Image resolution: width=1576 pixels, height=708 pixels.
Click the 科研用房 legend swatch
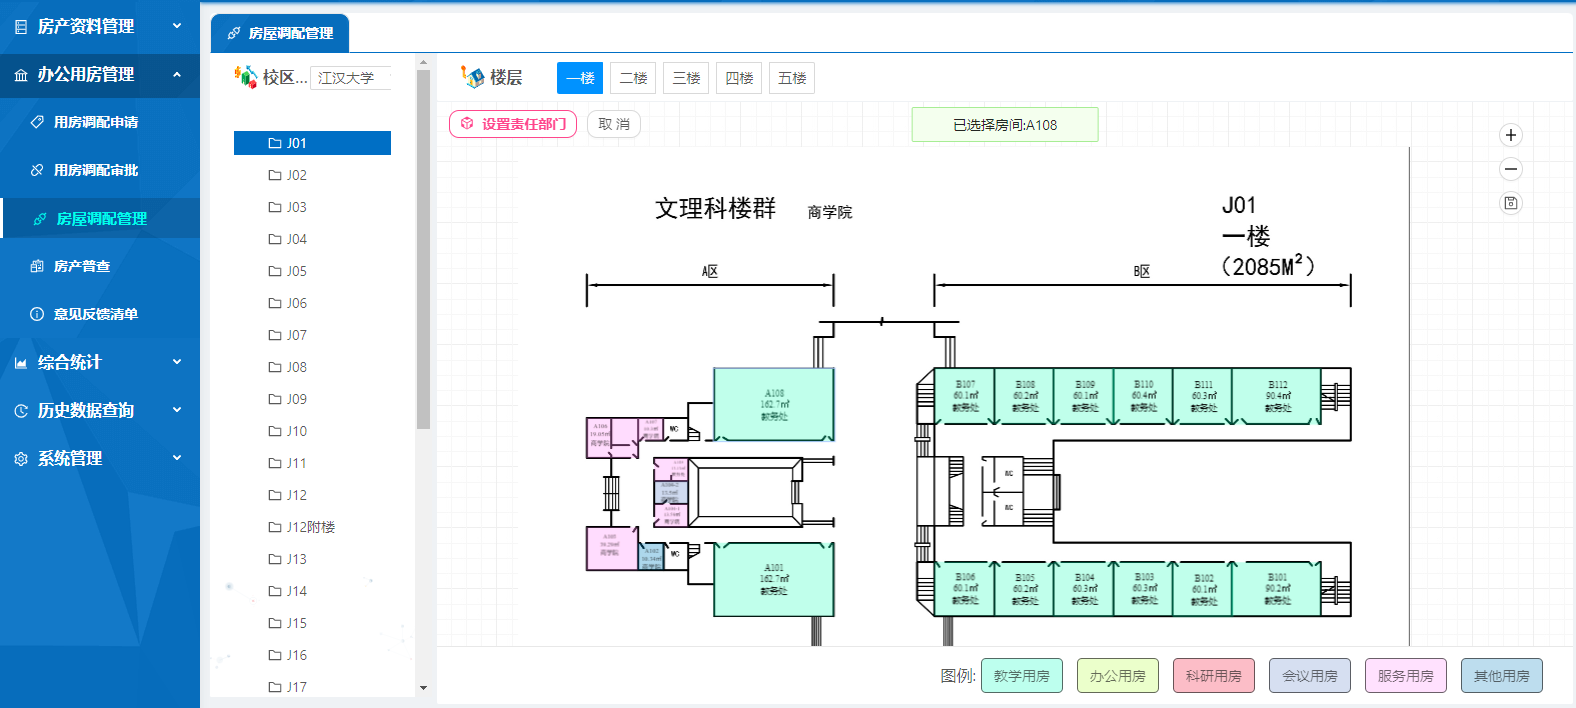[x=1214, y=676]
